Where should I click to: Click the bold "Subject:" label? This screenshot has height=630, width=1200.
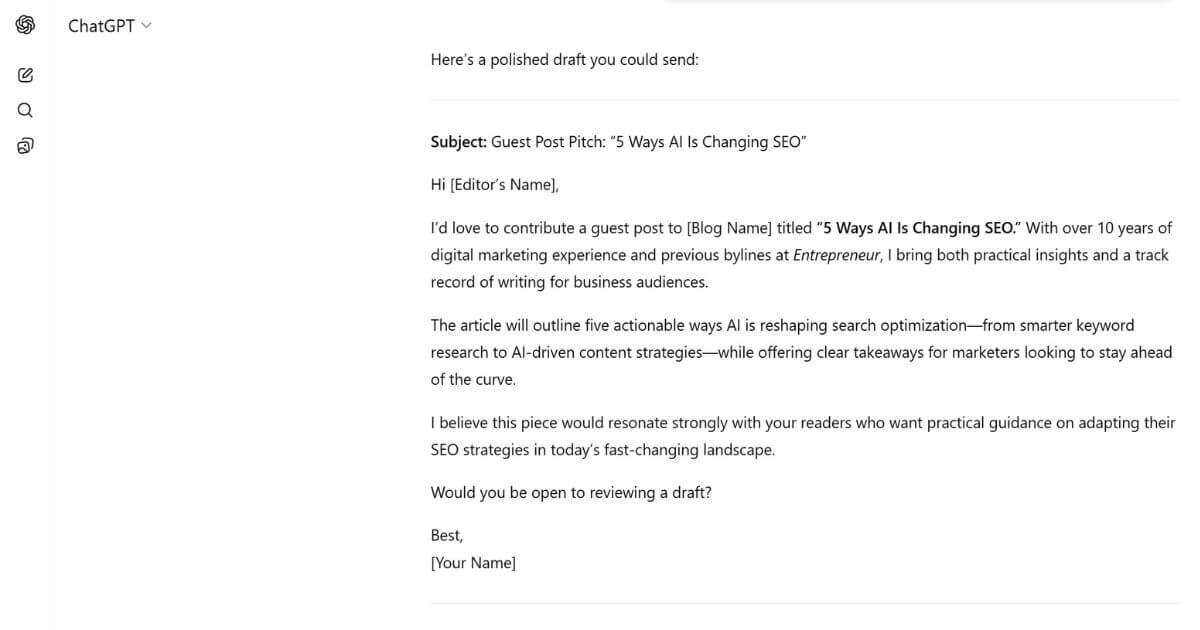click(458, 141)
